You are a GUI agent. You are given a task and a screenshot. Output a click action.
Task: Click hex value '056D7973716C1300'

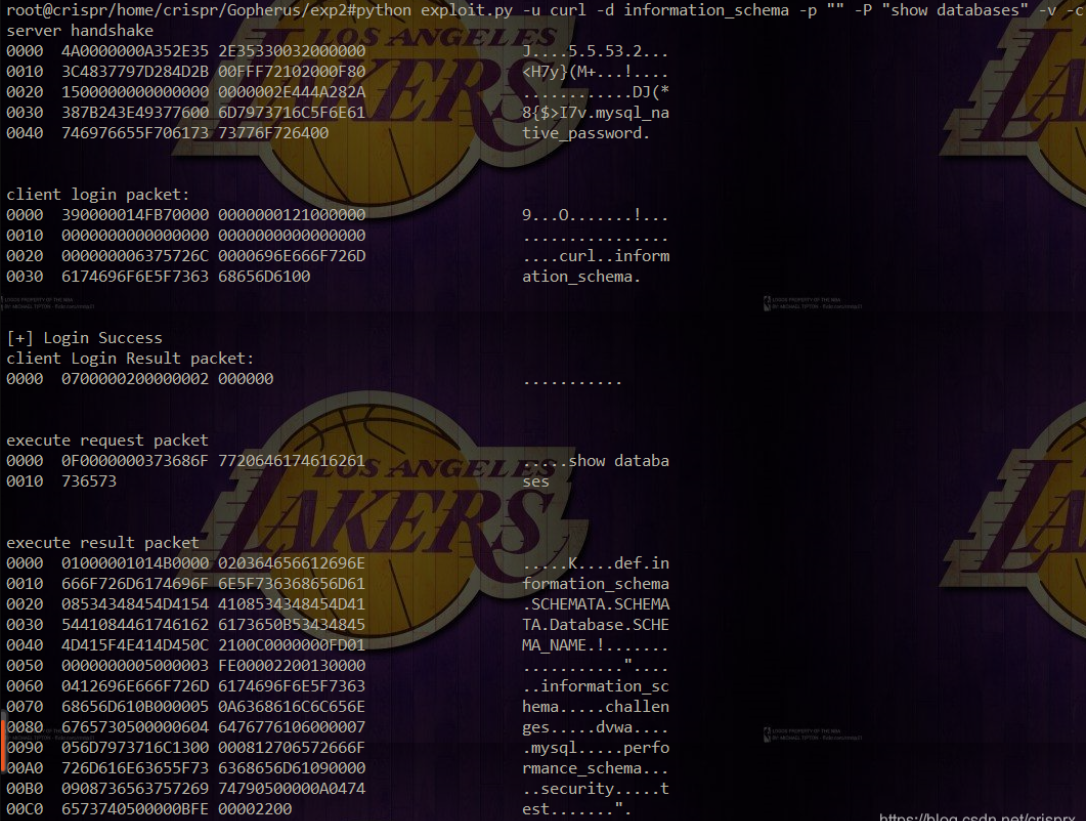tap(135, 748)
